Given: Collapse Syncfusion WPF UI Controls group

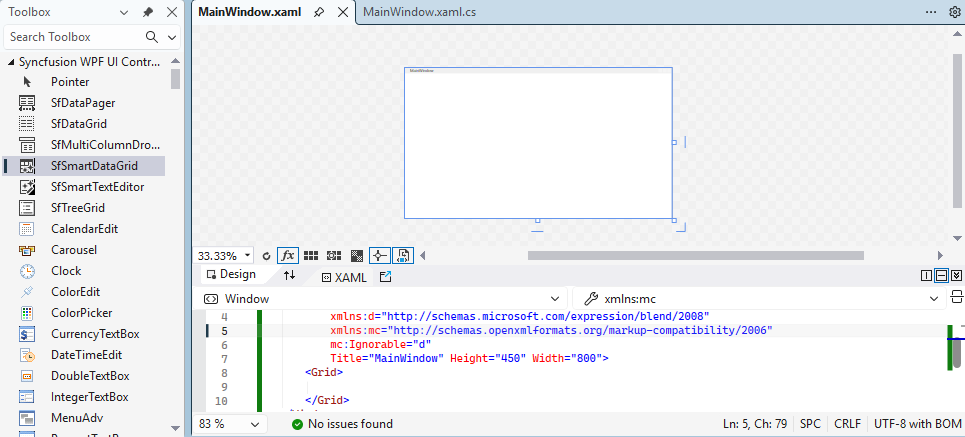Looking at the screenshot, I should 10,62.
